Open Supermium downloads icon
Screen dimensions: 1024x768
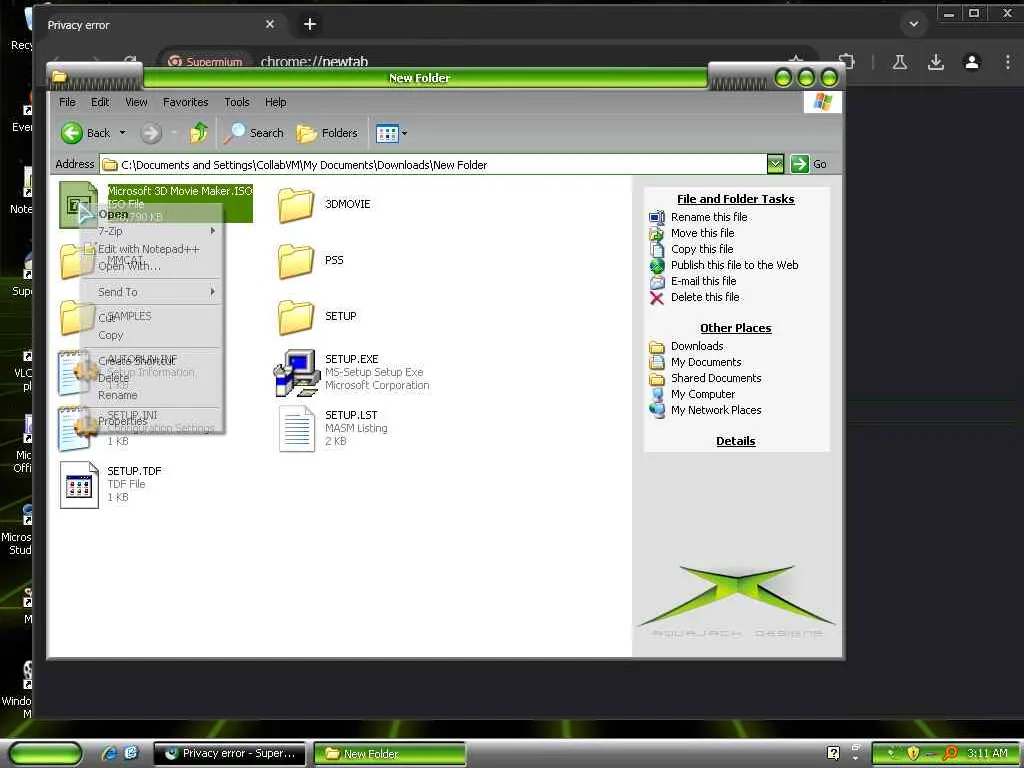click(x=936, y=62)
